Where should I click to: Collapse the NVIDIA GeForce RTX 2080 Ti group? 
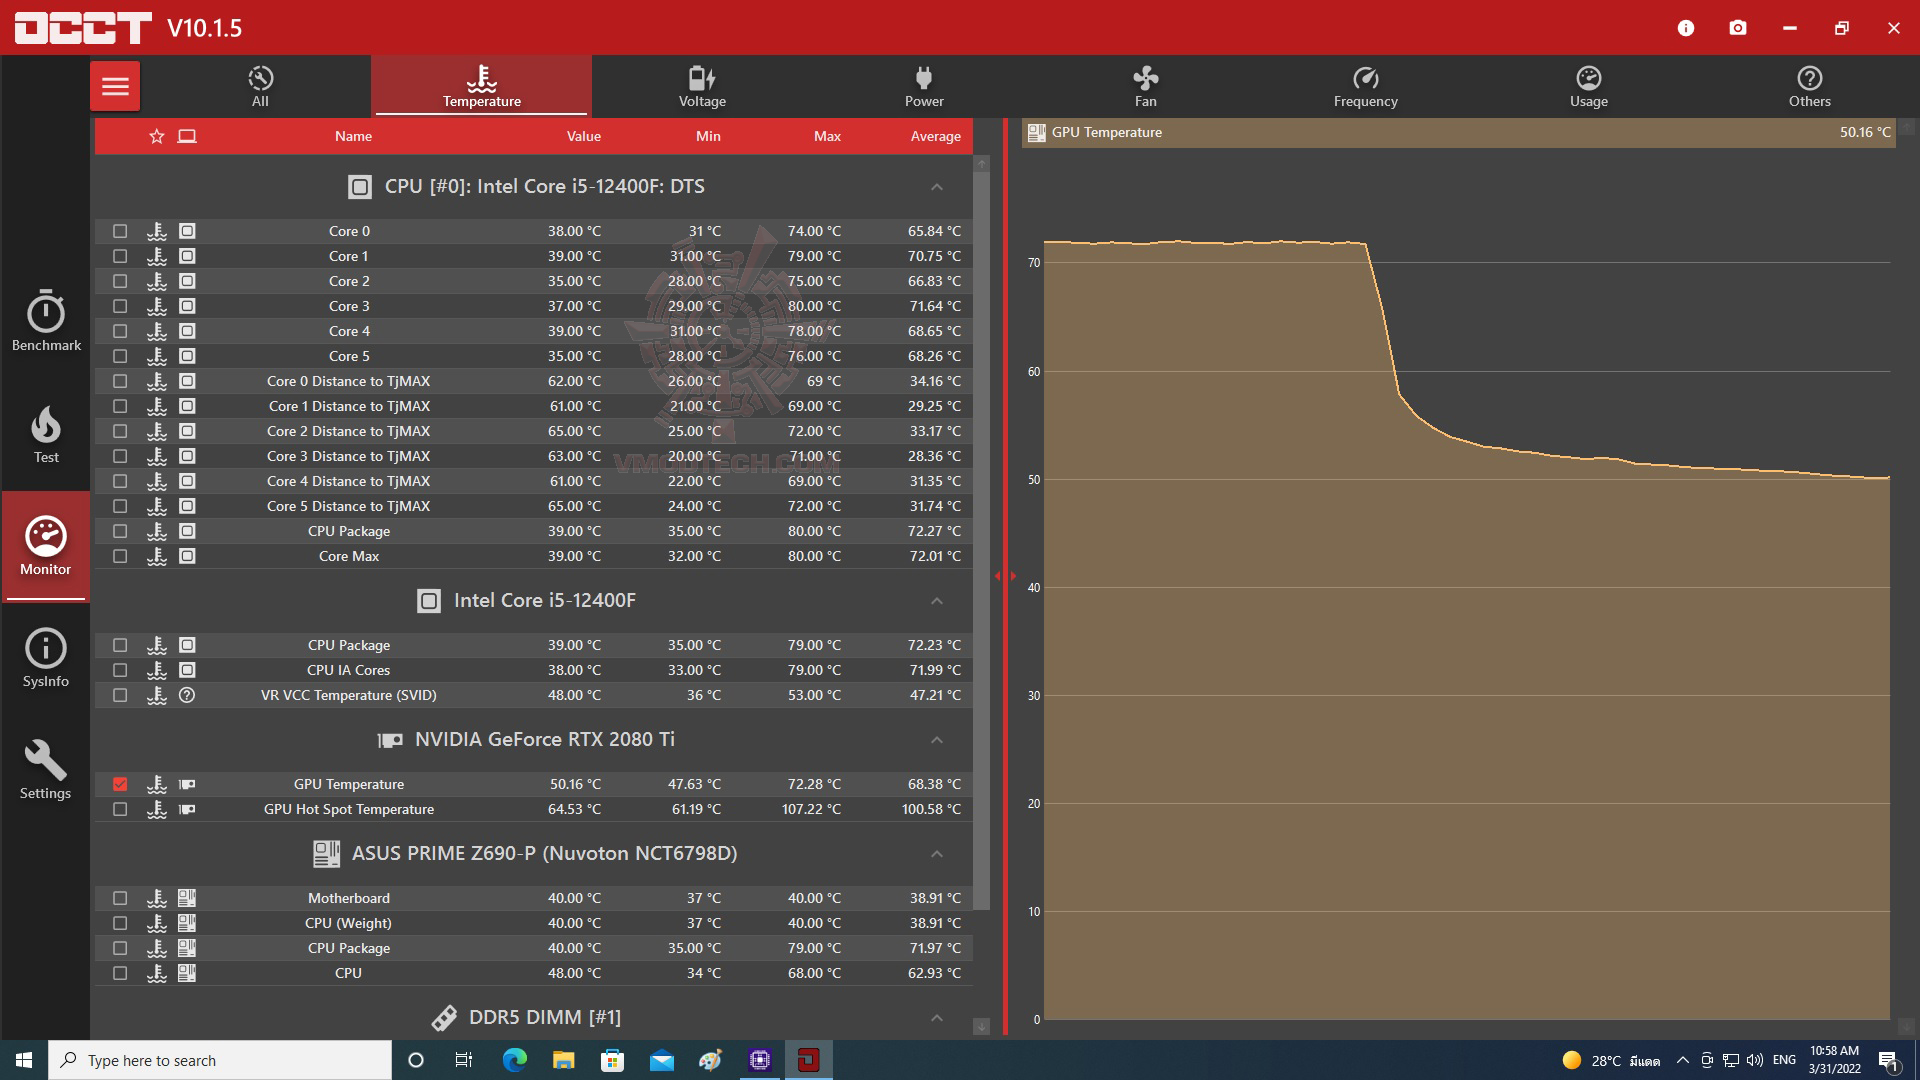[x=936, y=740]
